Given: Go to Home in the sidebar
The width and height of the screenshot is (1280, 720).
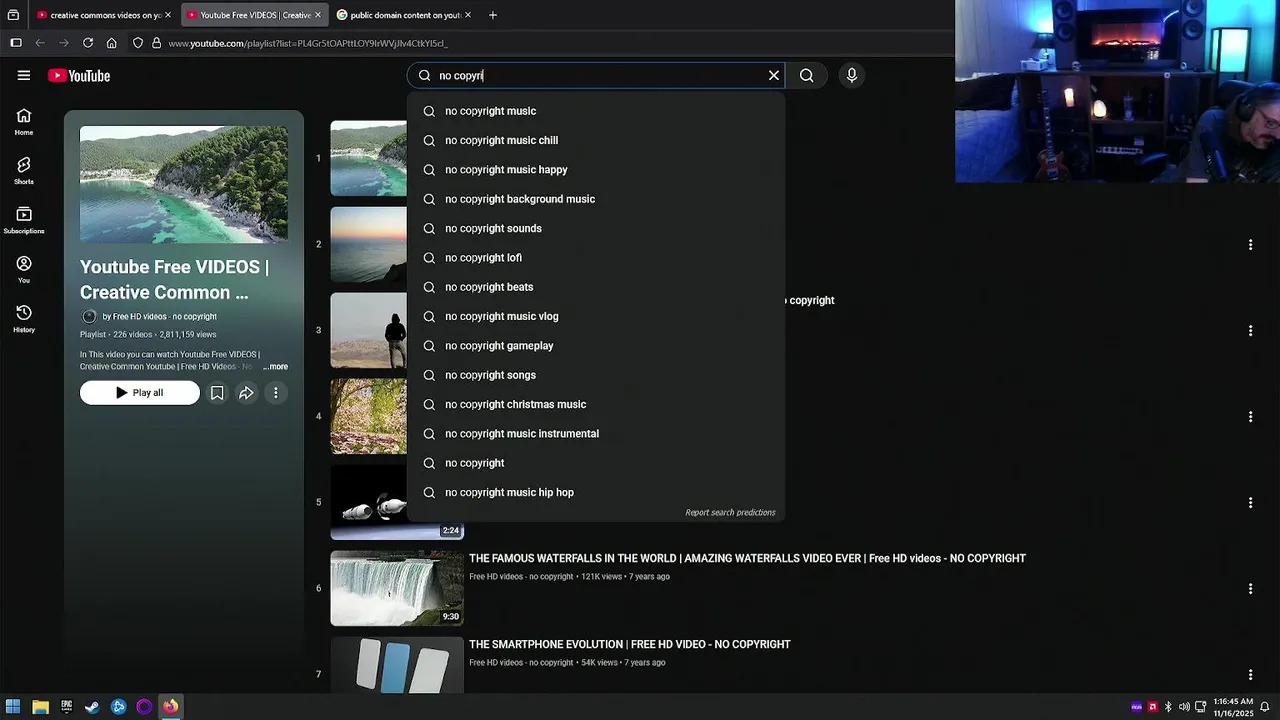Looking at the screenshot, I should coord(24,122).
